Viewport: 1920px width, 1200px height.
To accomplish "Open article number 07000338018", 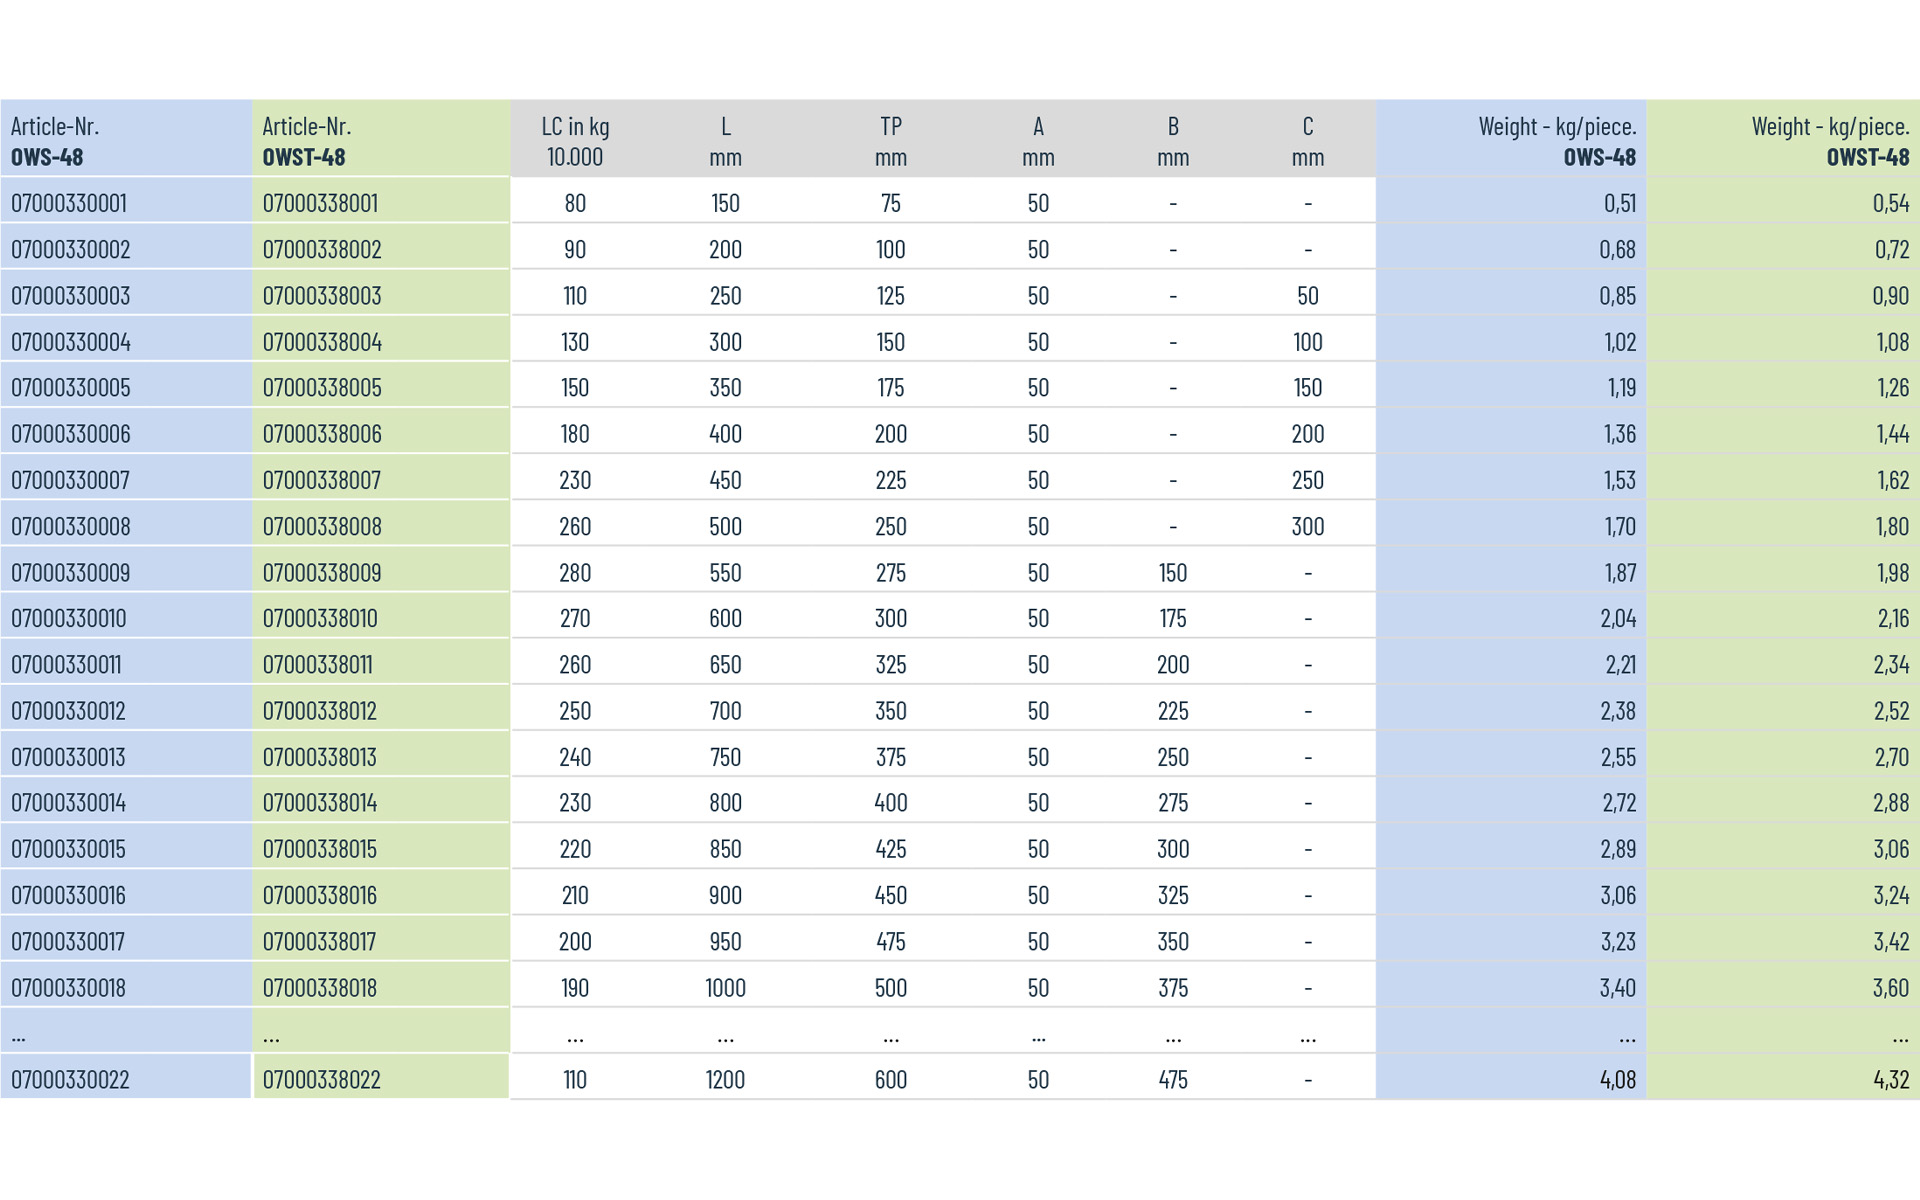I will tap(320, 988).
